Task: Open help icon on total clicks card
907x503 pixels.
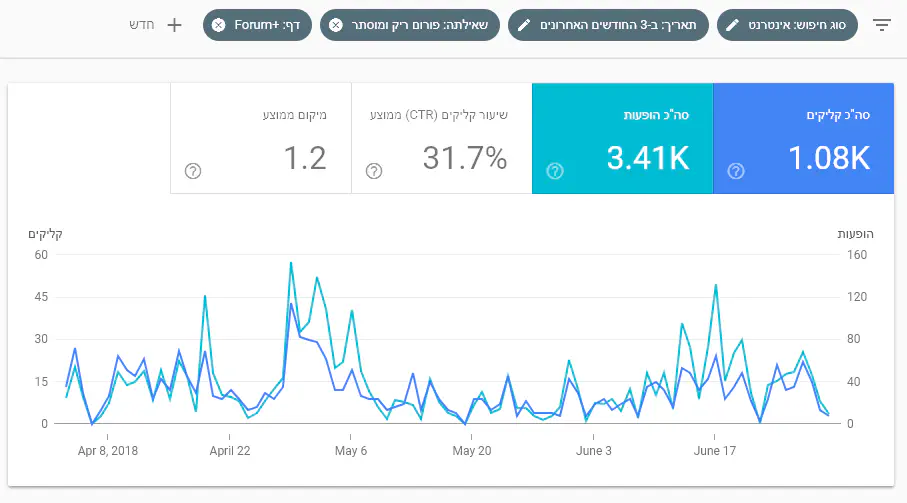Action: pos(736,171)
